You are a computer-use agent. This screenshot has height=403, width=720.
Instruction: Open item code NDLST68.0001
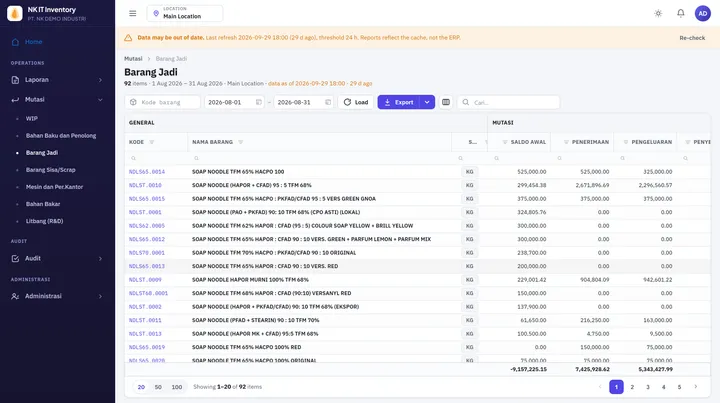(x=148, y=293)
